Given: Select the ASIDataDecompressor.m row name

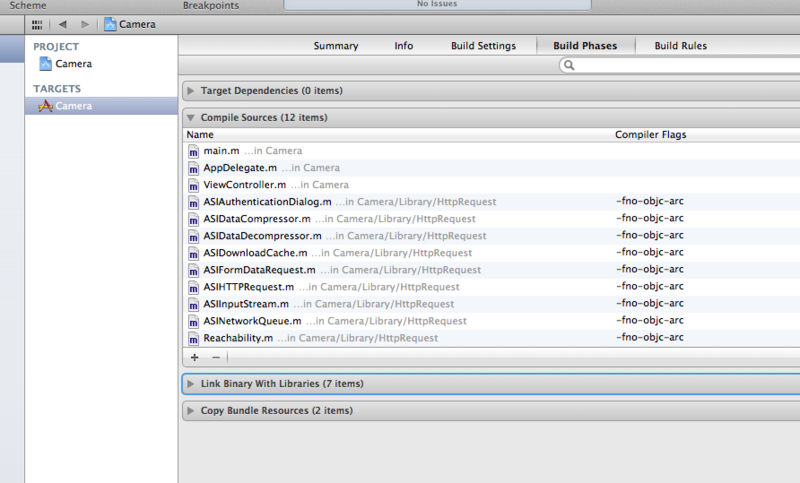Looking at the screenshot, I should 263,236.
